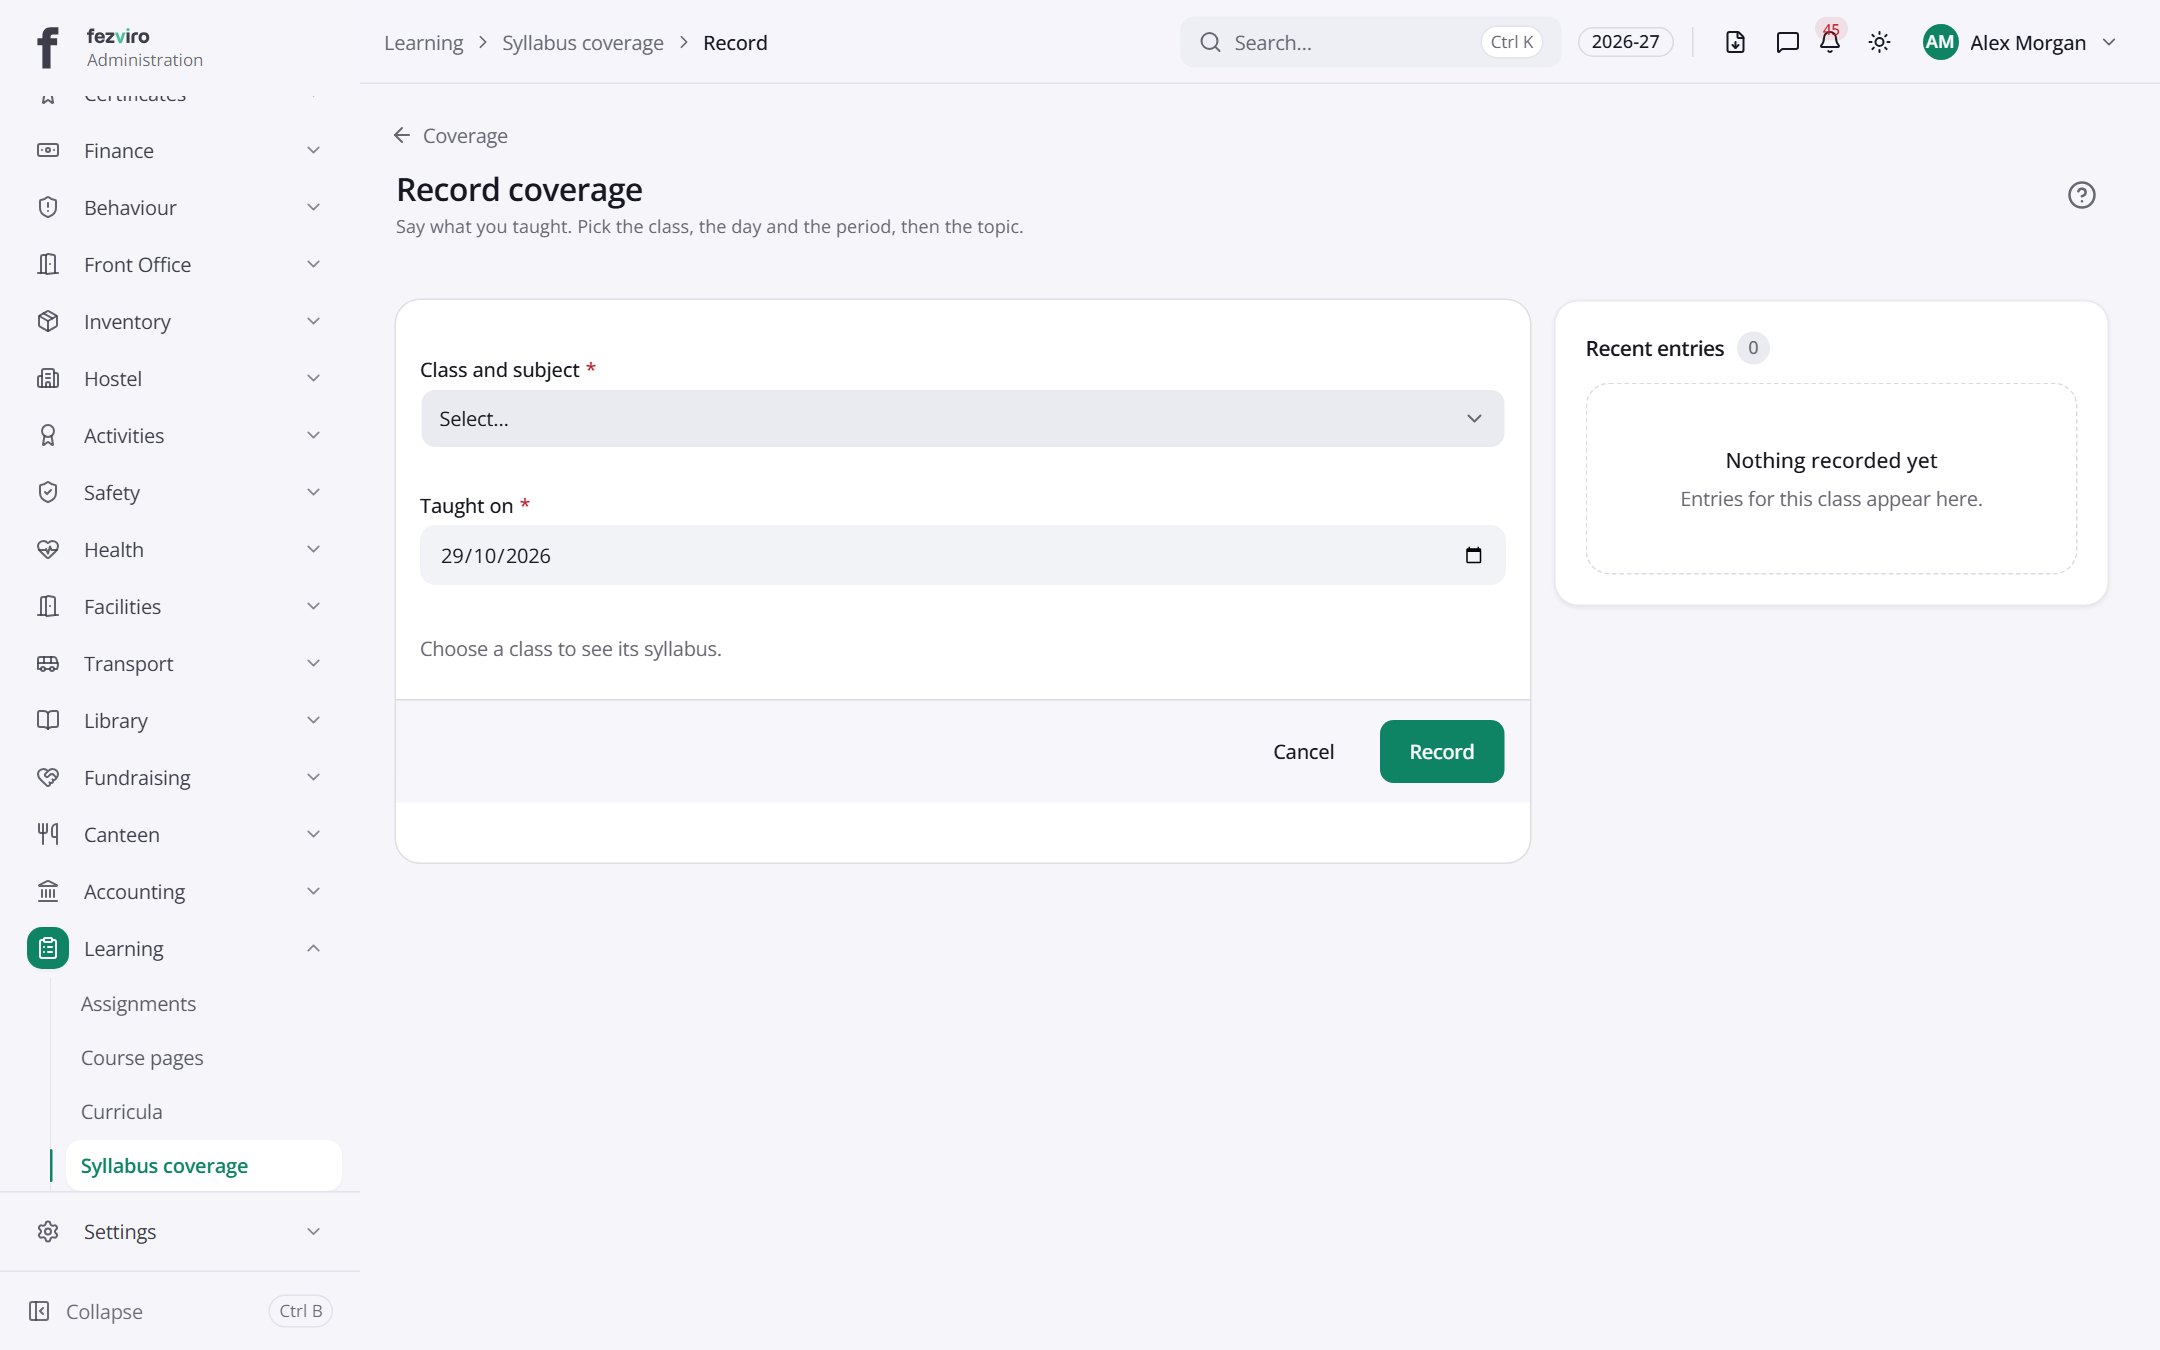Open the Assignments submenu item
This screenshot has width=2160, height=1350.
point(138,1004)
